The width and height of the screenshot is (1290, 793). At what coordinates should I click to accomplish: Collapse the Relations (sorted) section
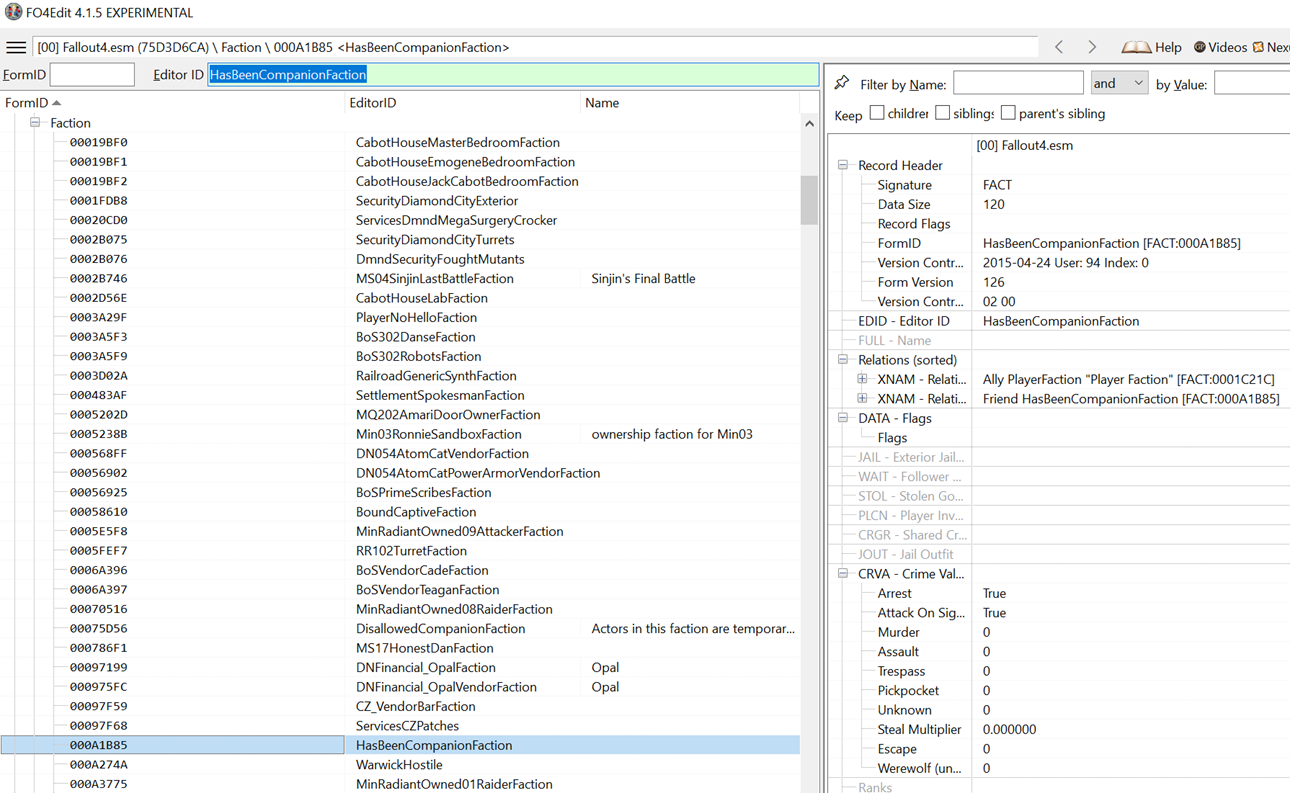[x=843, y=359]
